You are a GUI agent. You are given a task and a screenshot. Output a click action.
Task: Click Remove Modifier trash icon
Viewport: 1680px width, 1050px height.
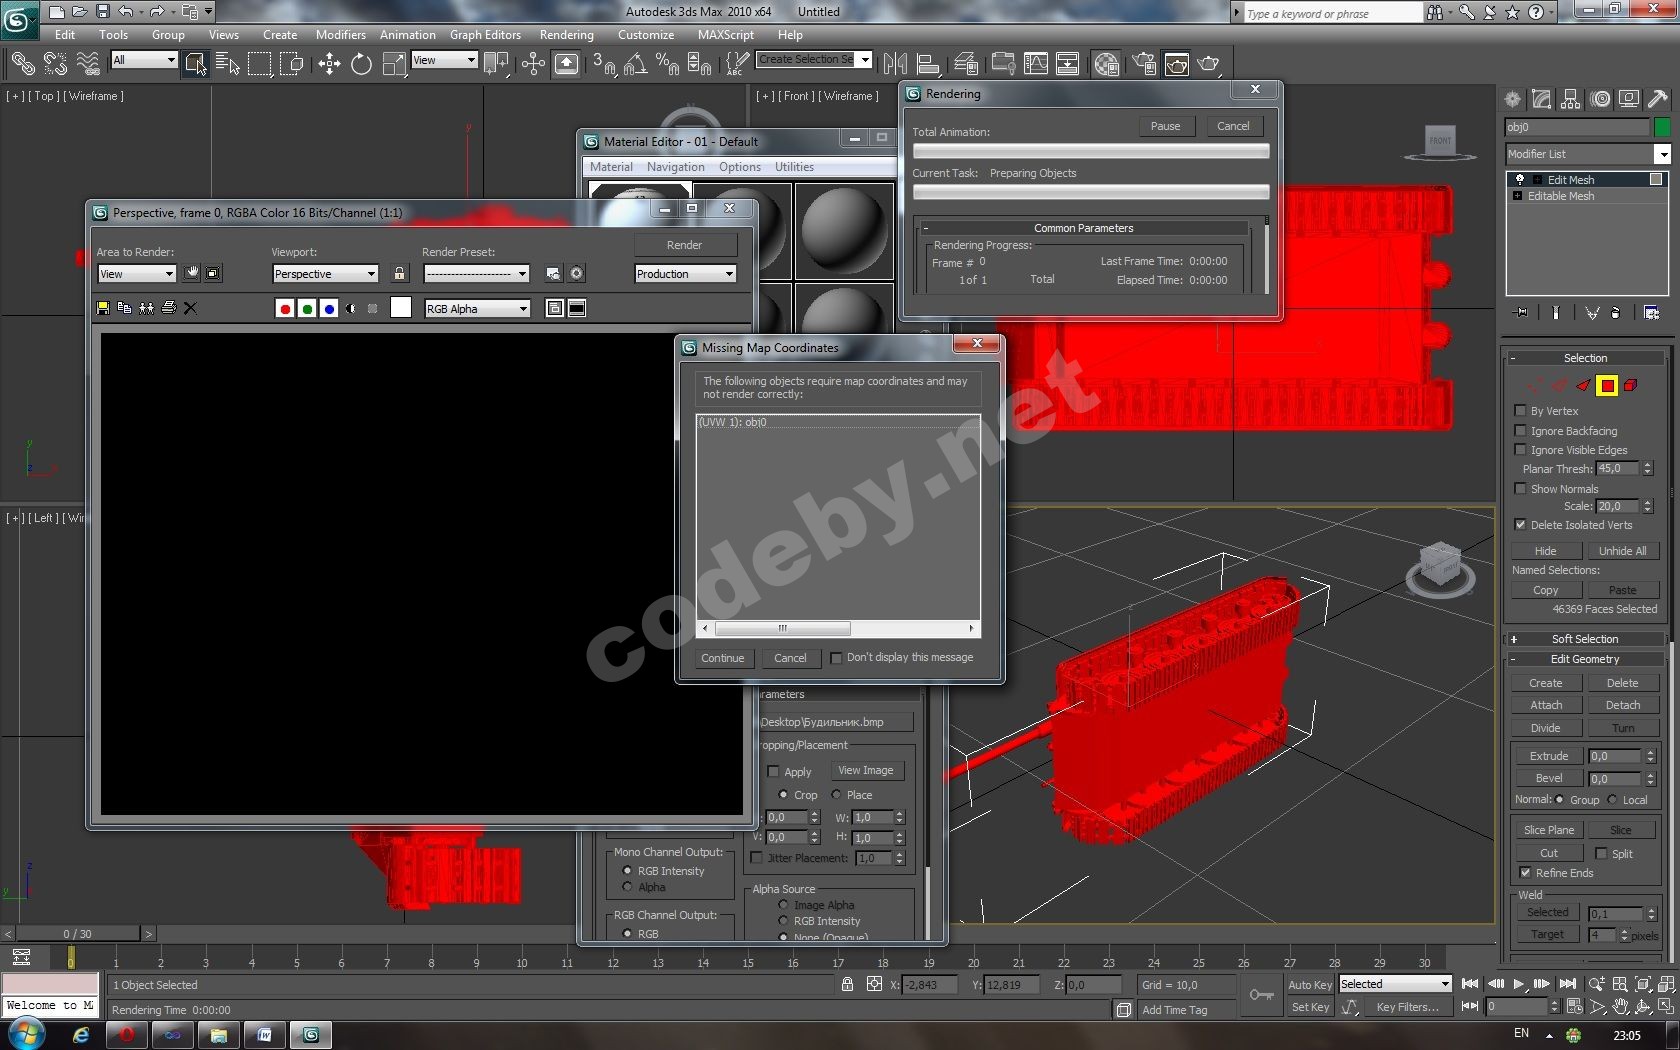pyautogui.click(x=1616, y=312)
